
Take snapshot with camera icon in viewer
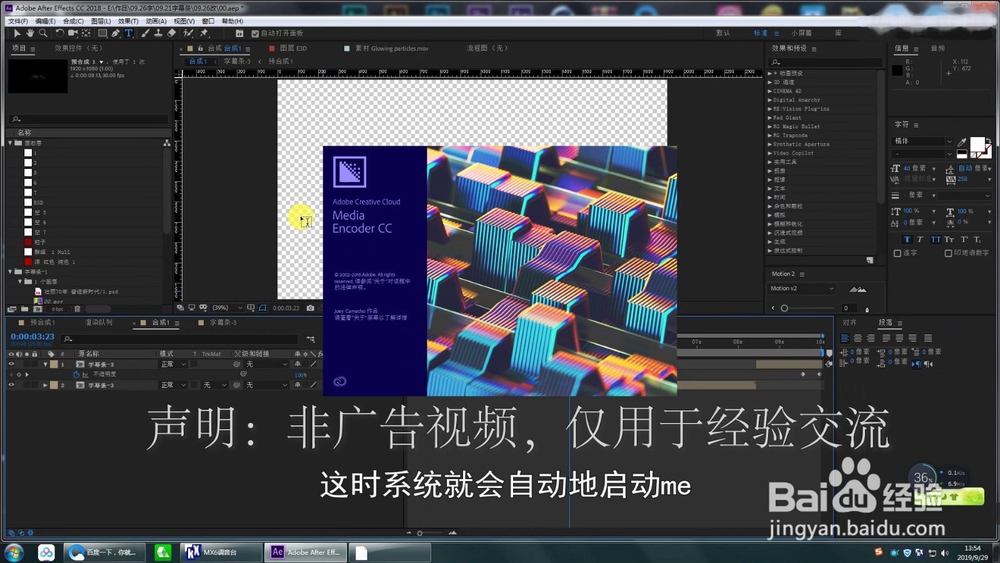(311, 308)
